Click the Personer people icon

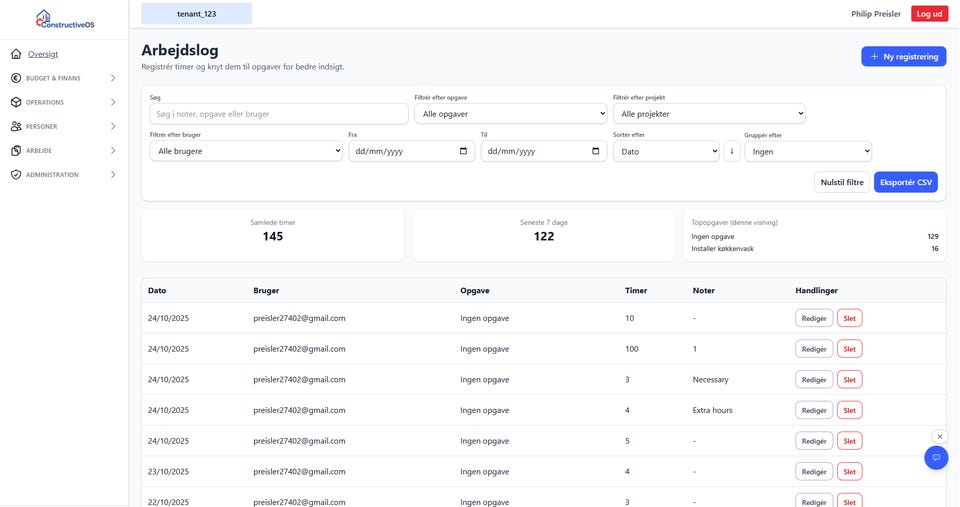(x=16, y=126)
